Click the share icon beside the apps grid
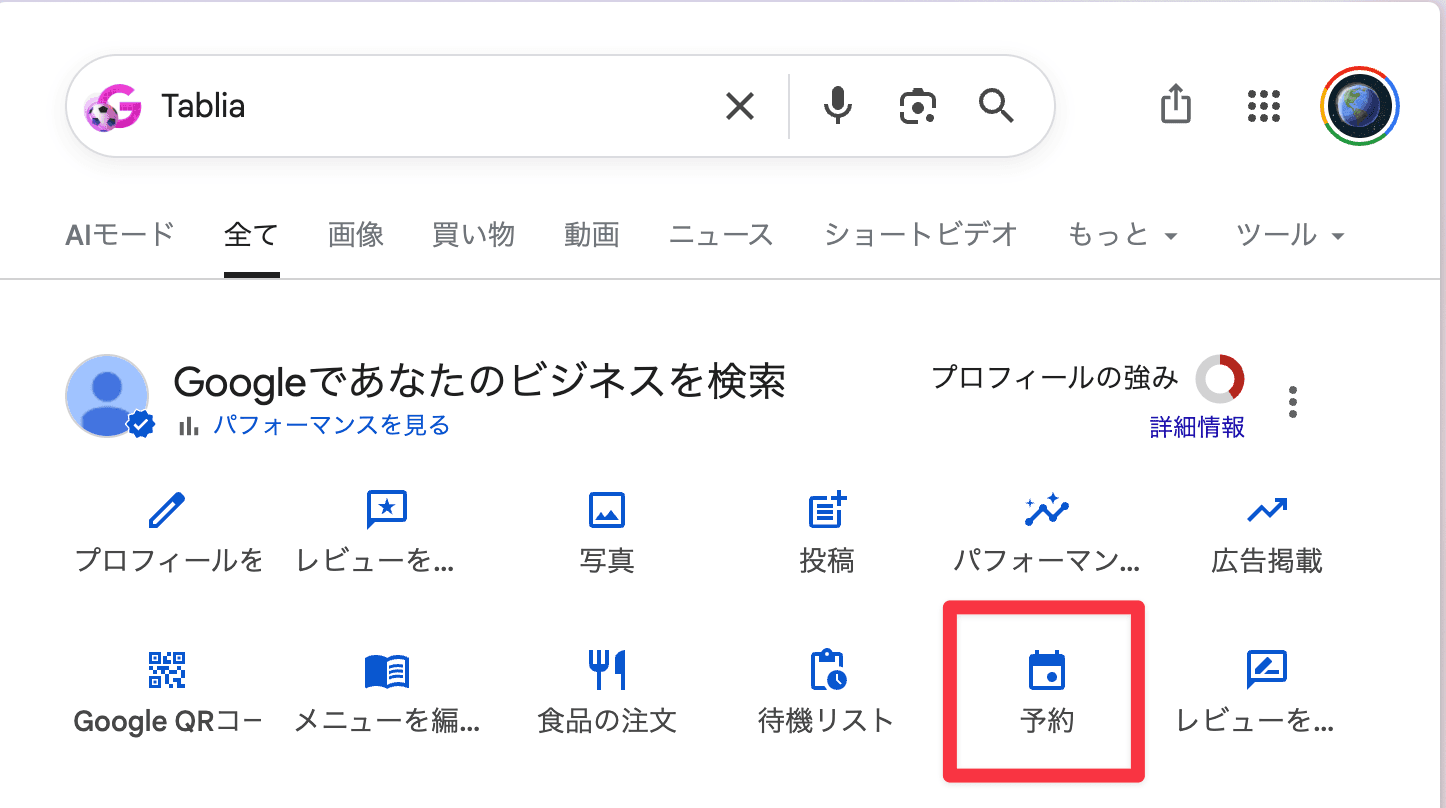Viewport: 1446px width, 808px height. tap(1176, 104)
